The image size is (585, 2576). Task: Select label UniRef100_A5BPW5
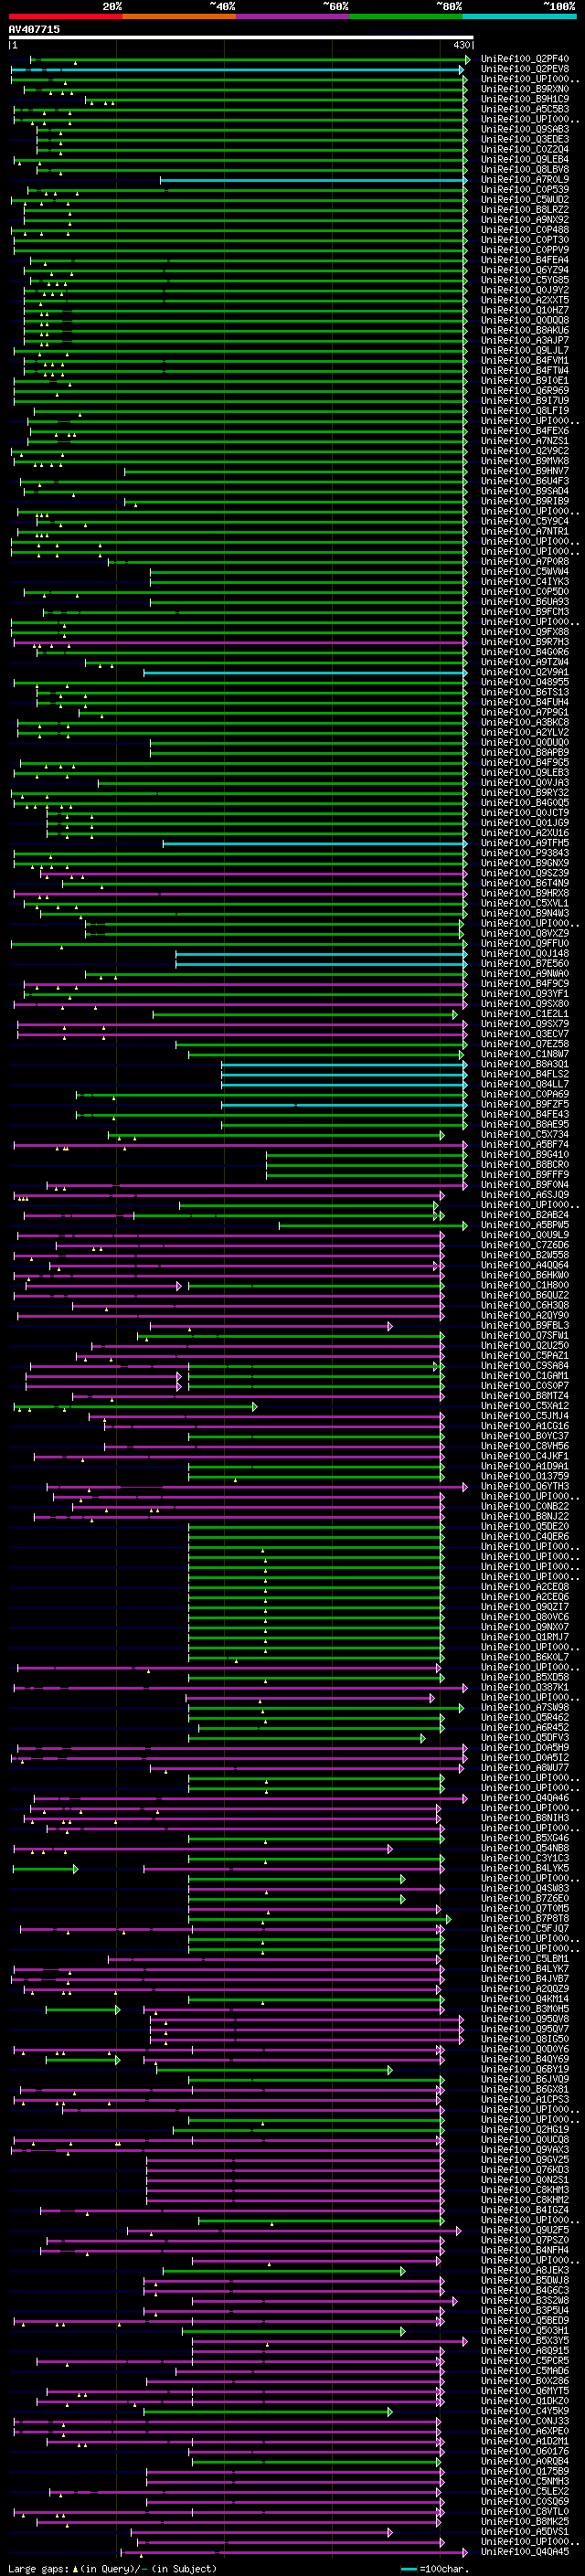525,1225
